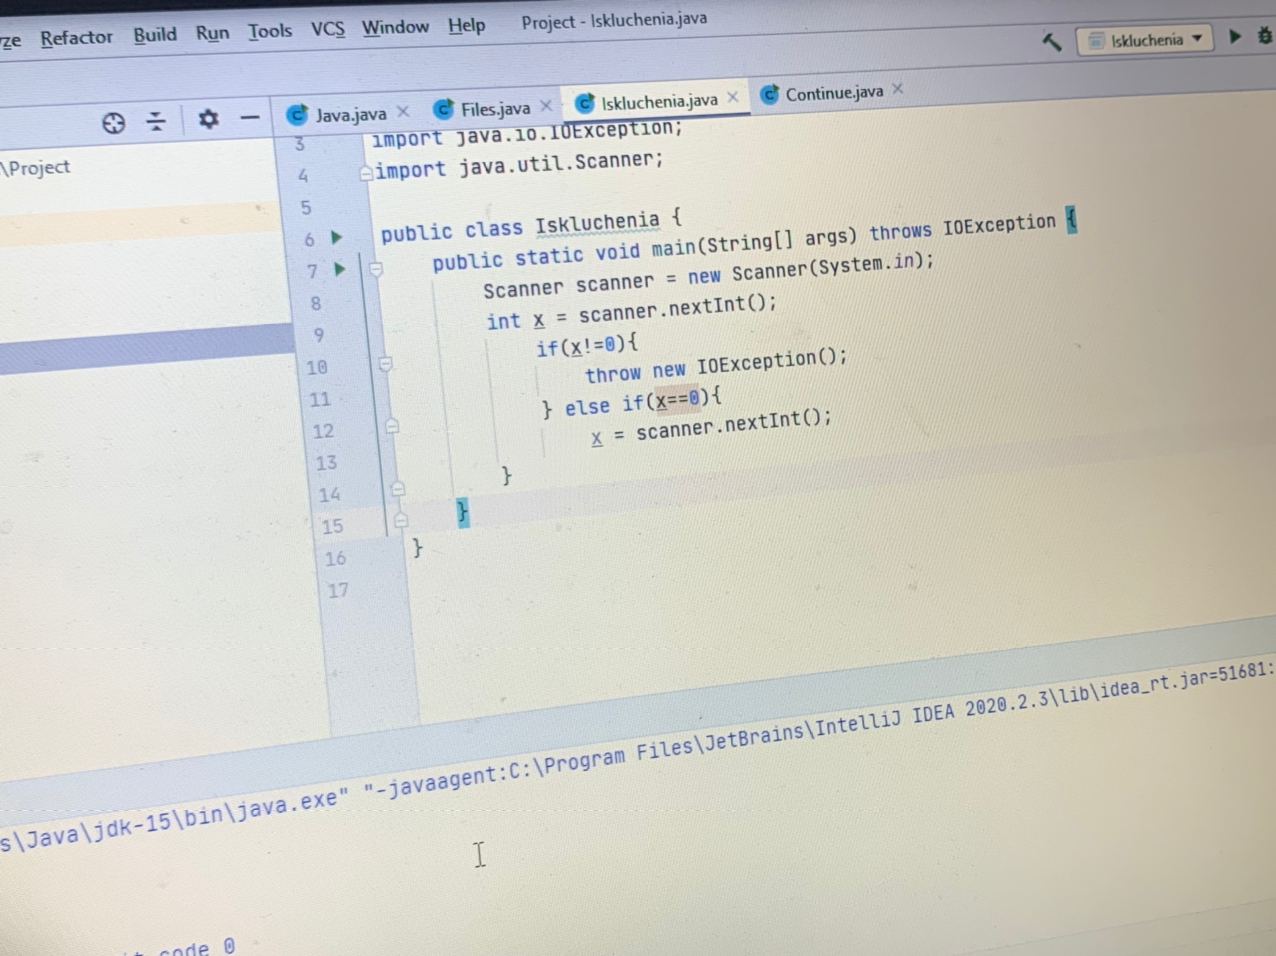The height and width of the screenshot is (956, 1276).
Task: Open the Window menu
Action: coord(395,27)
